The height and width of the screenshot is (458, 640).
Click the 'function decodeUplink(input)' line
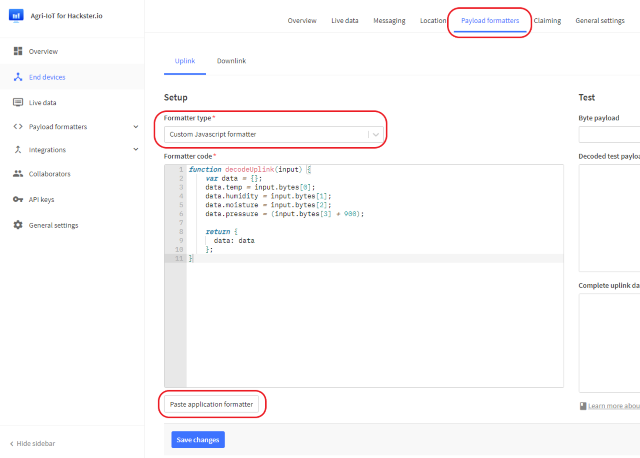click(250, 169)
